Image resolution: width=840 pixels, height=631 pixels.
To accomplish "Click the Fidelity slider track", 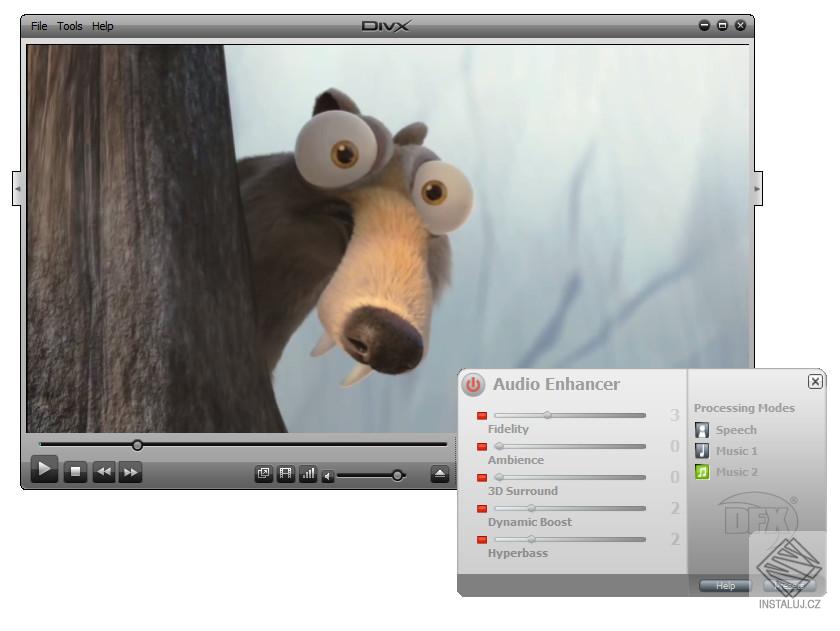I will tap(570, 415).
